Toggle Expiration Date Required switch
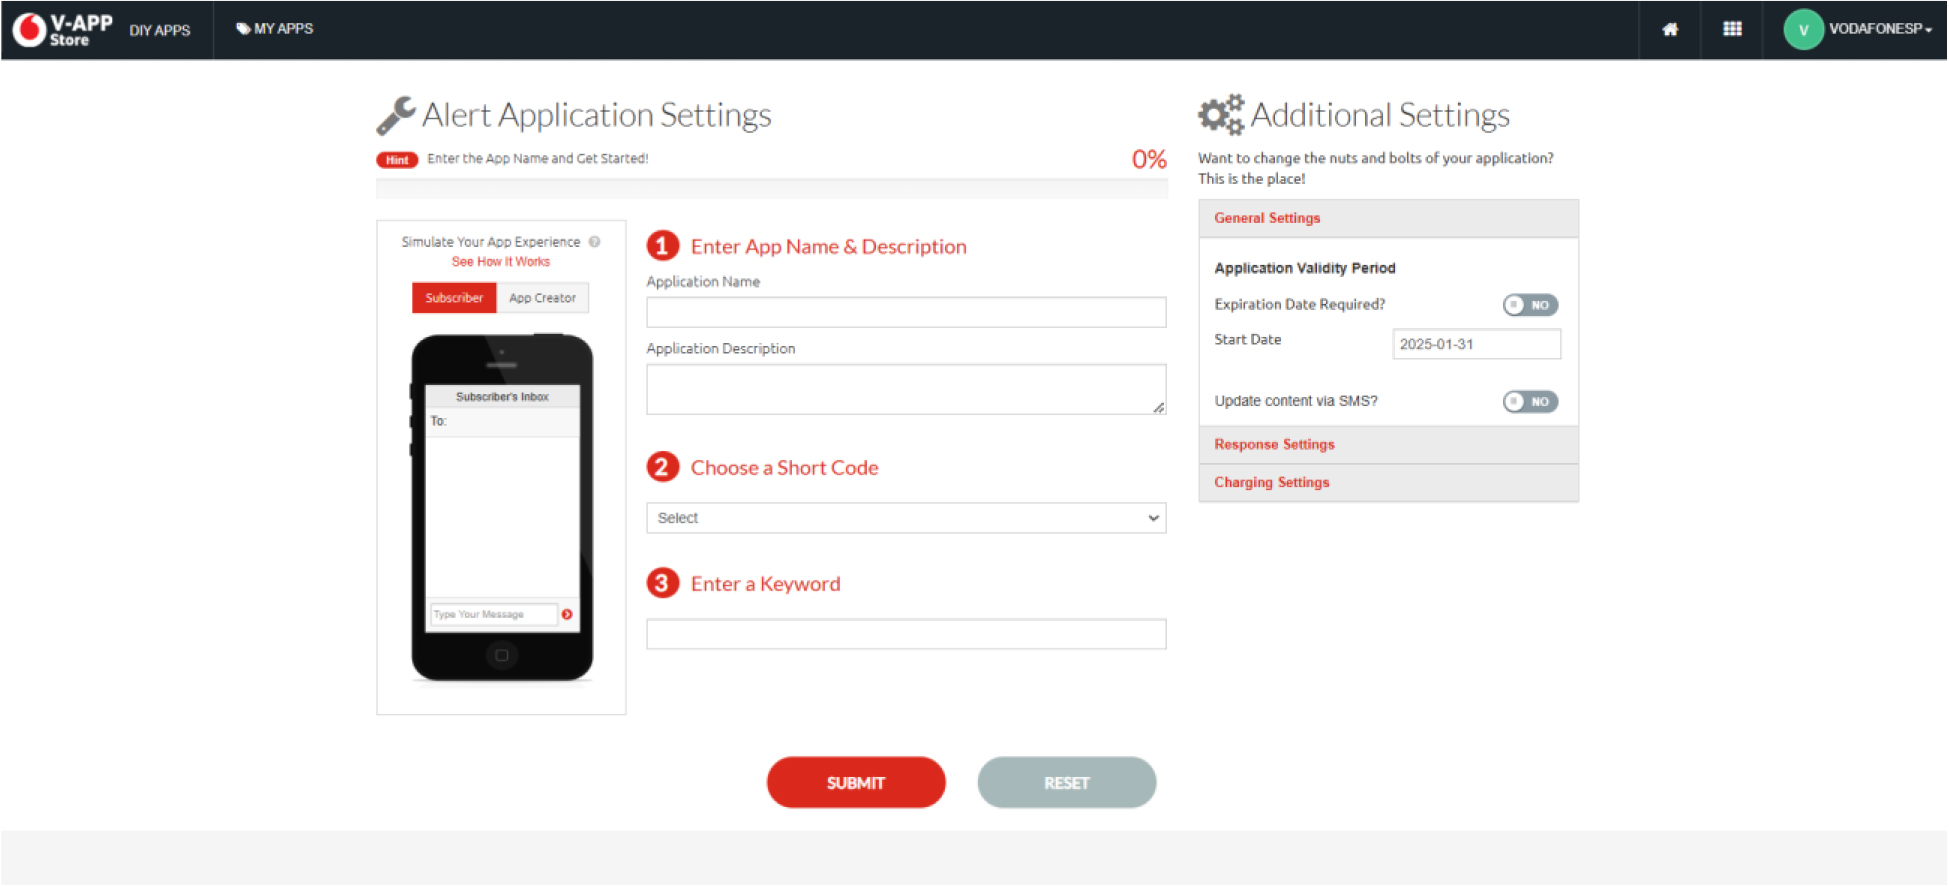1949x886 pixels. point(1530,305)
